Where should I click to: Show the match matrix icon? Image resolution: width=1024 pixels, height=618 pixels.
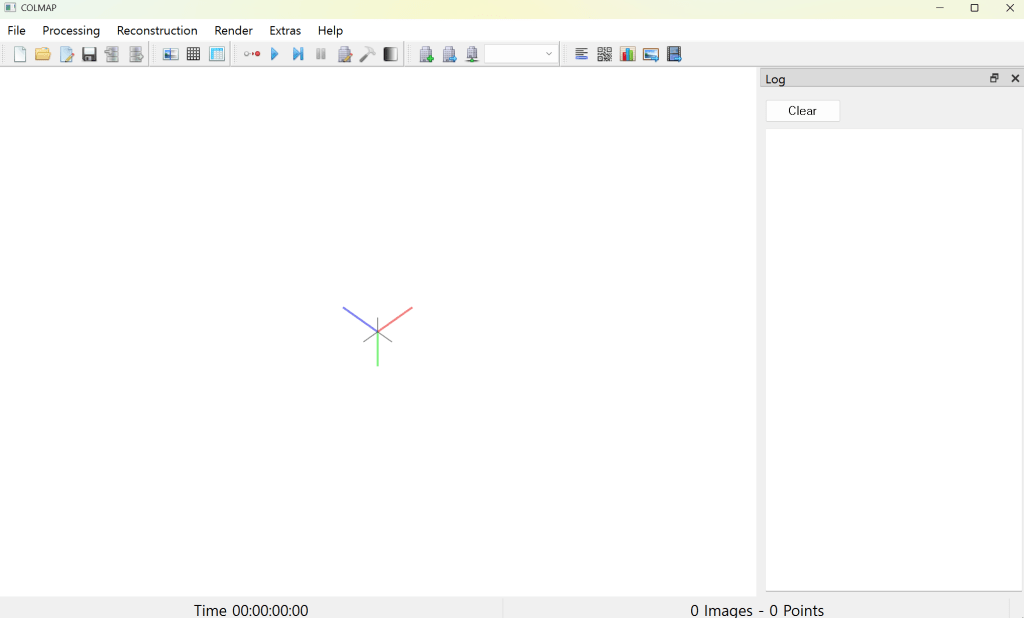(604, 54)
